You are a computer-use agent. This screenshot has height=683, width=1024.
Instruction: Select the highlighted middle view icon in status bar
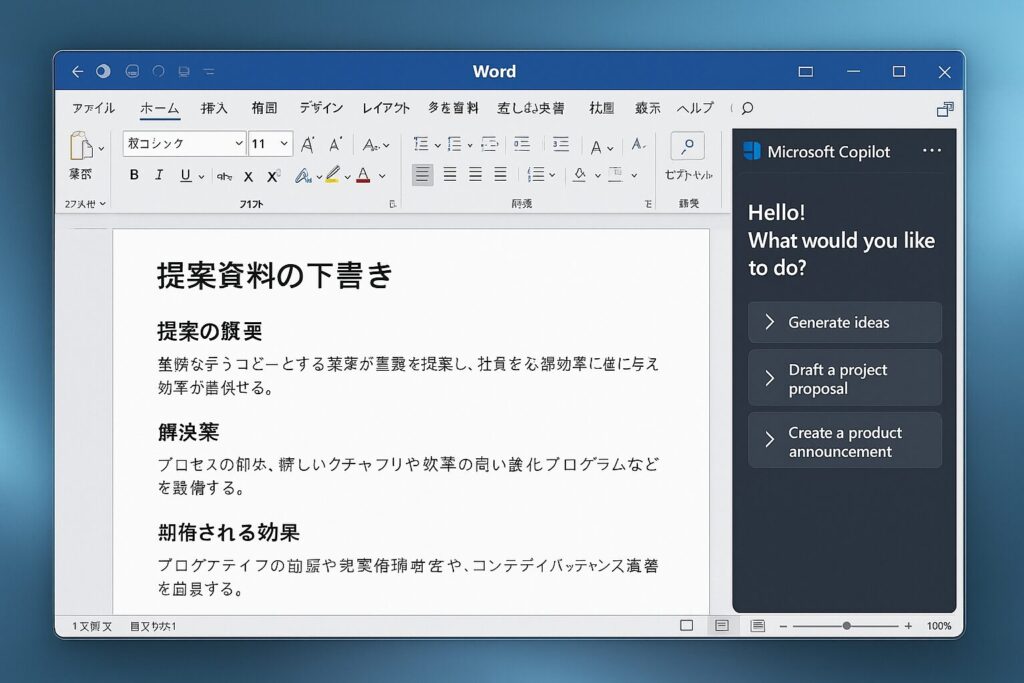pyautogui.click(x=722, y=626)
